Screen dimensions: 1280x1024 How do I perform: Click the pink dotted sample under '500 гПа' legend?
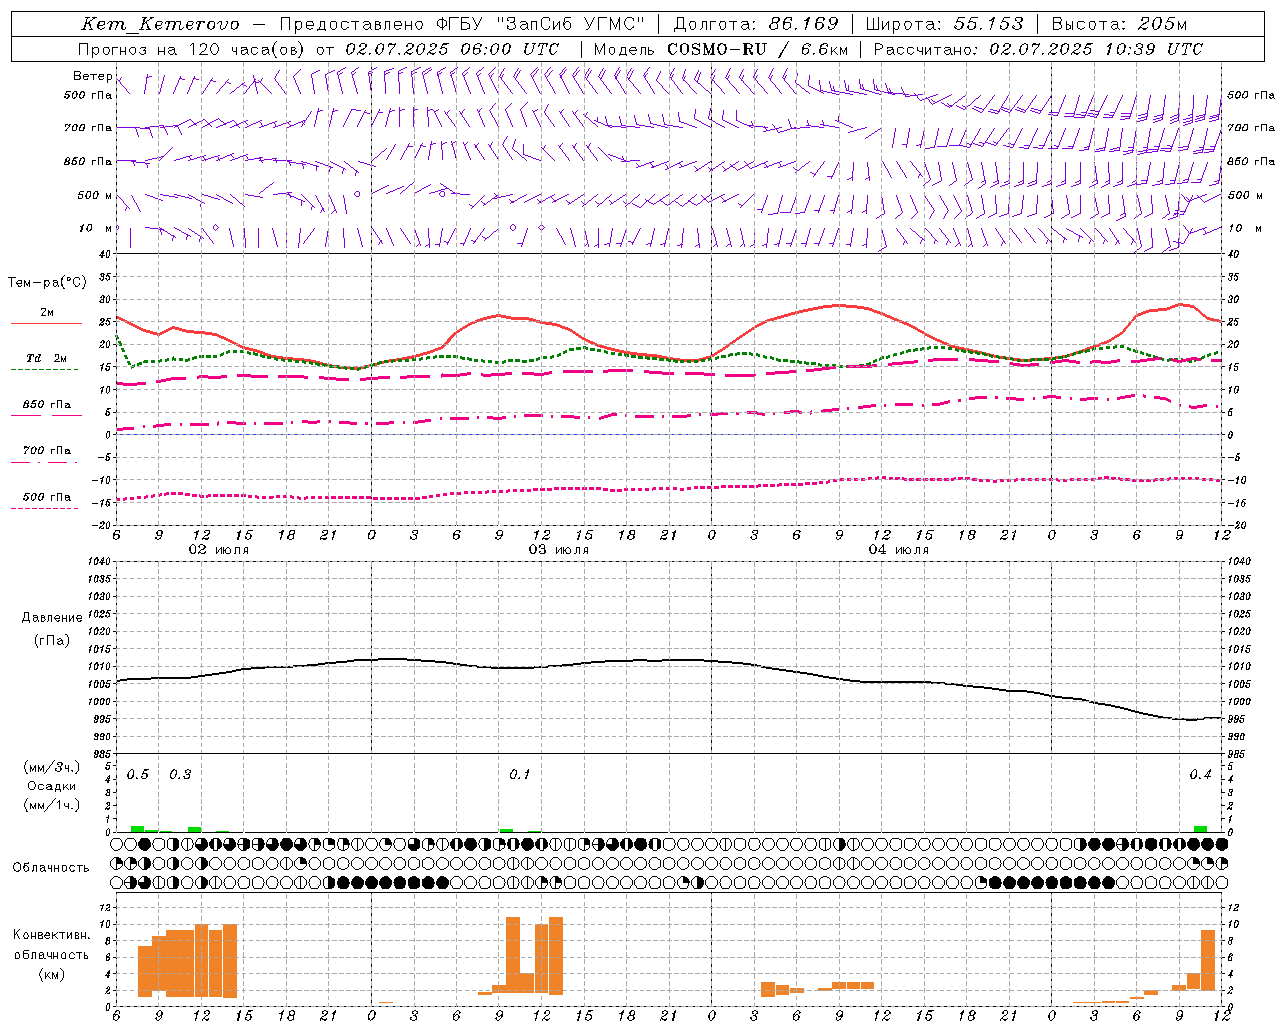click(x=44, y=508)
